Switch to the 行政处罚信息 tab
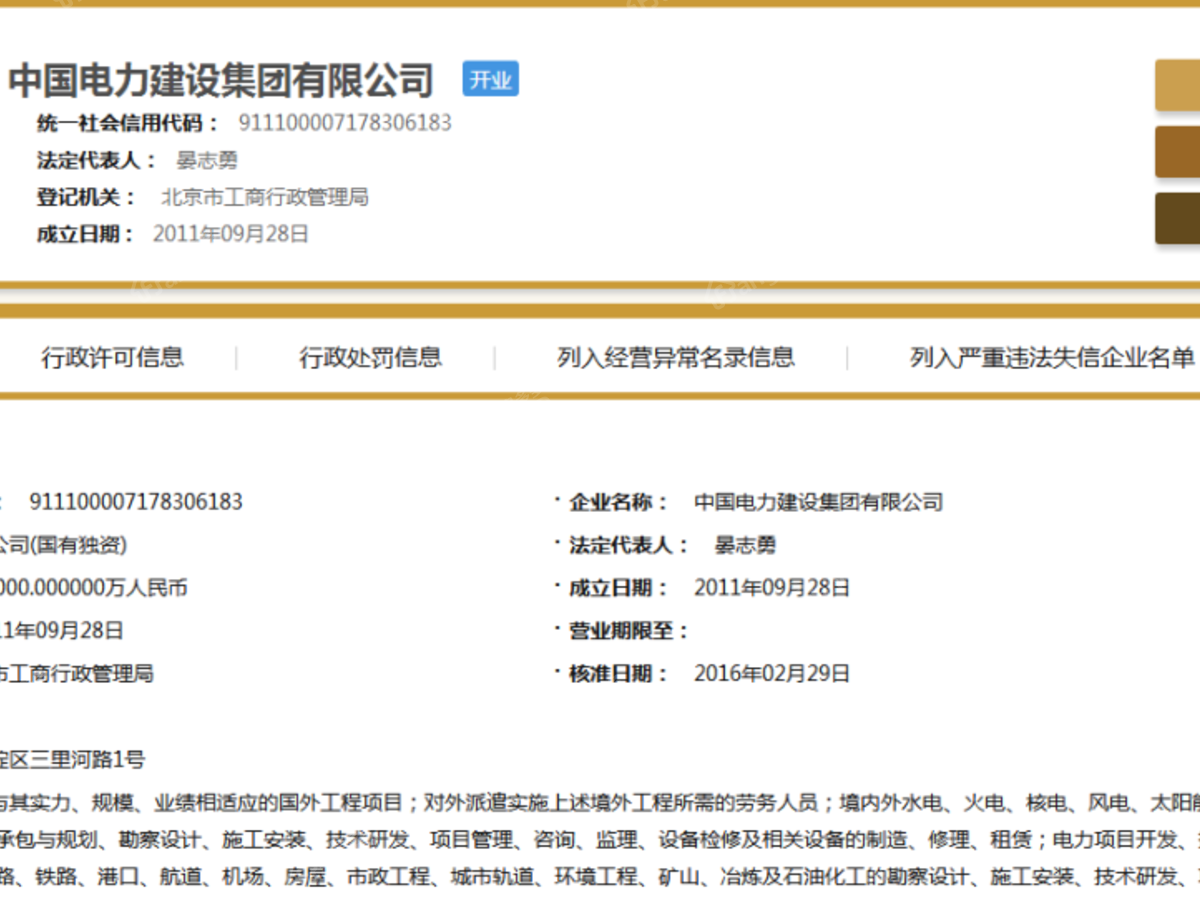 point(370,357)
